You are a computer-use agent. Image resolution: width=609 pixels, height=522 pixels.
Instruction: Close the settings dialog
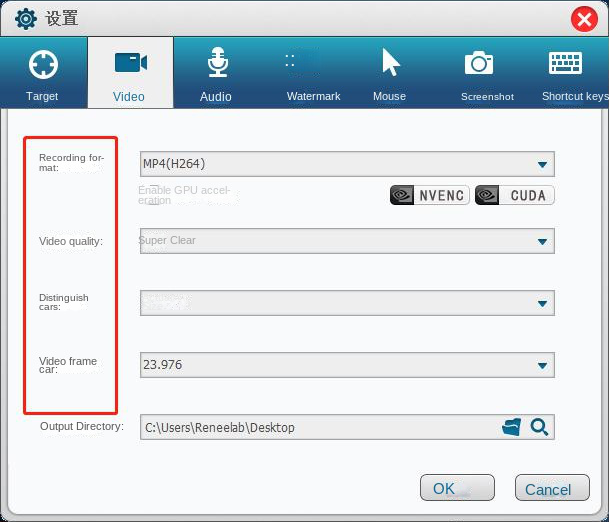pos(584,19)
